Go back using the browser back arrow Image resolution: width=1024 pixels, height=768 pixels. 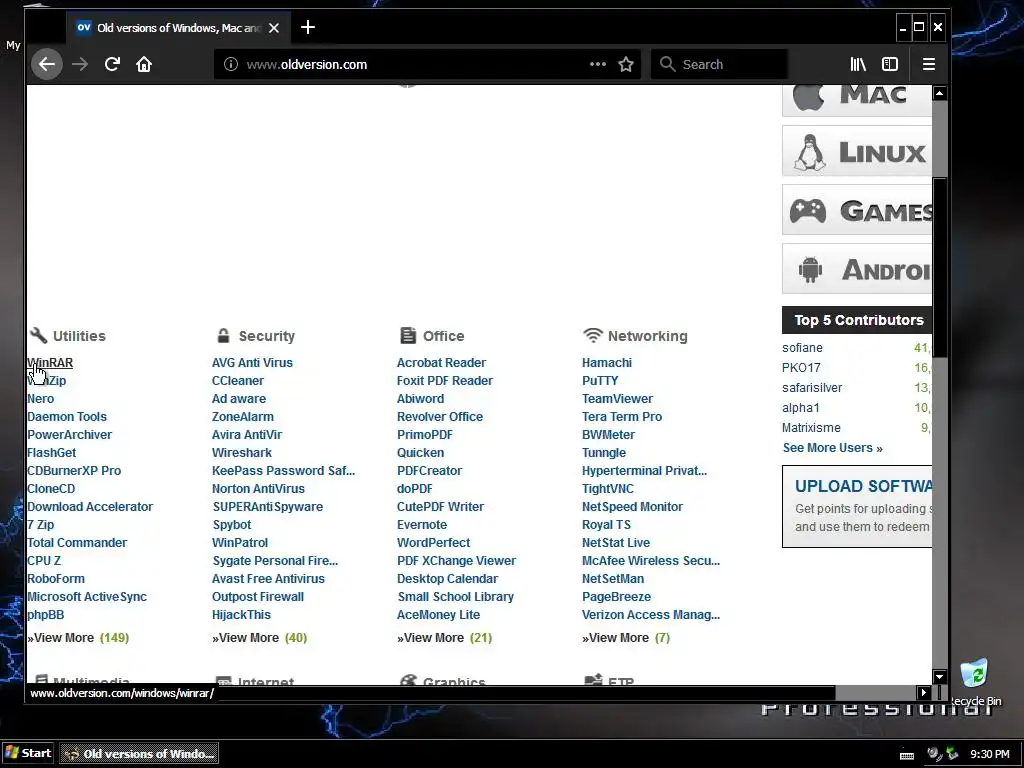tap(46, 64)
